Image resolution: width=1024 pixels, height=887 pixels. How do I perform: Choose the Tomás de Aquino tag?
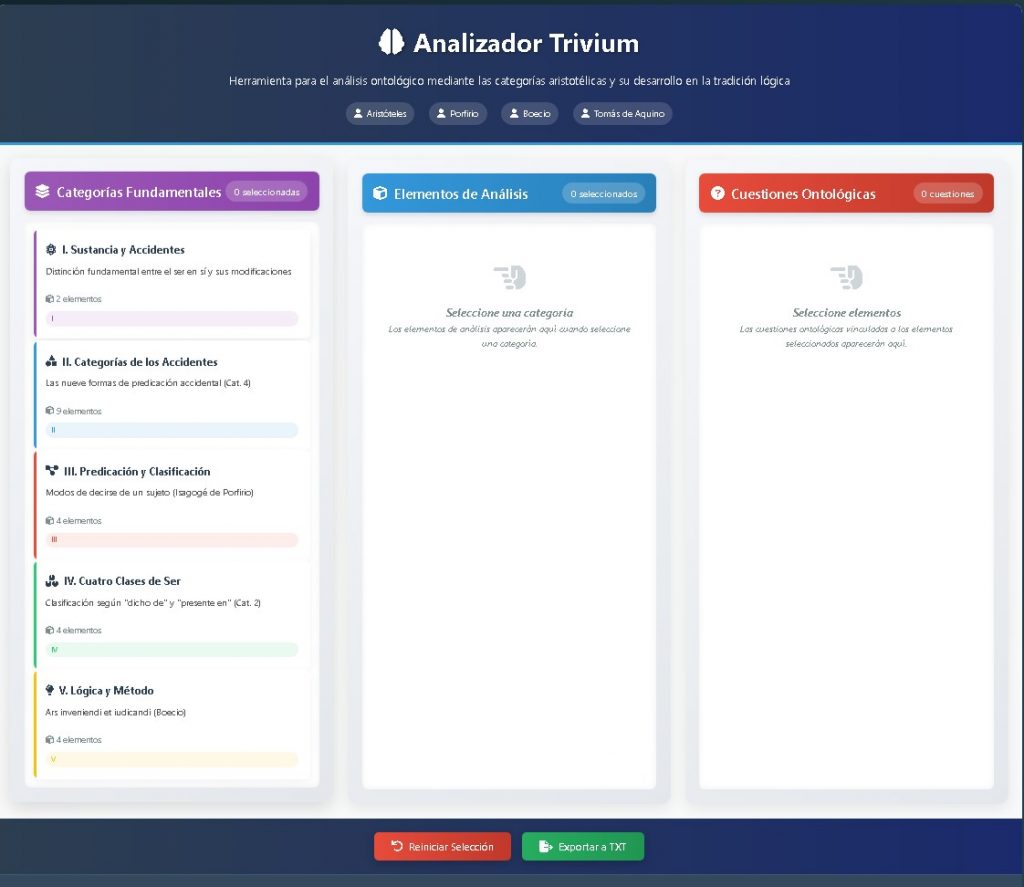[x=623, y=114]
